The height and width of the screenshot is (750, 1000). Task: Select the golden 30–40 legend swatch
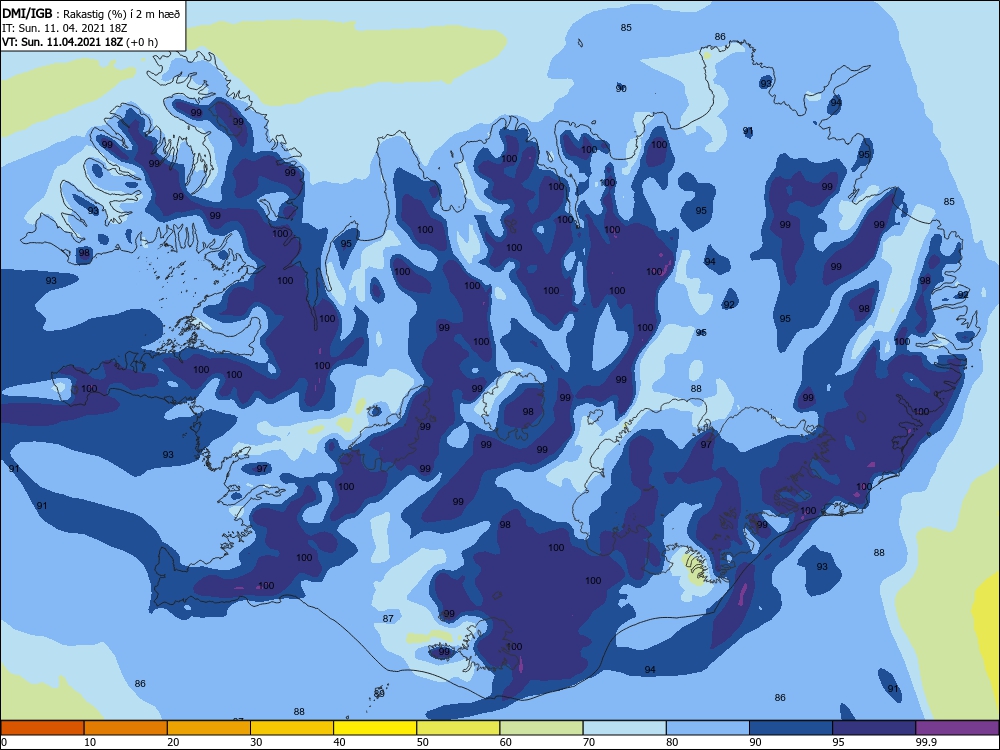point(291,728)
